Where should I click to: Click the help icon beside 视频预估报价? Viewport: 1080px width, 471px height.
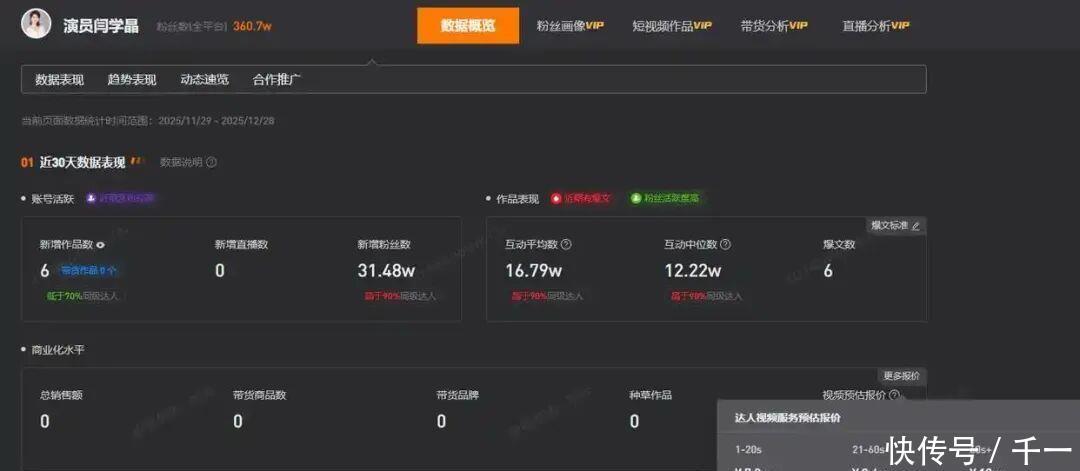click(895, 395)
